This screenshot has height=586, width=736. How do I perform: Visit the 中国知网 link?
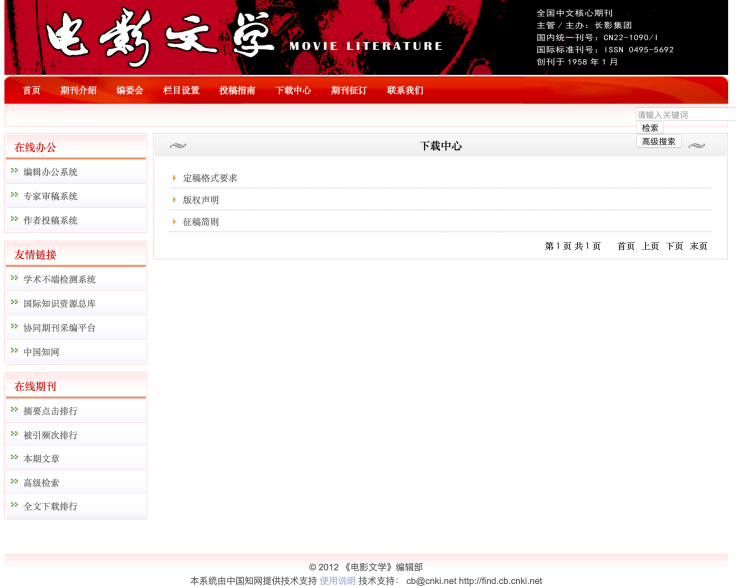pos(41,352)
